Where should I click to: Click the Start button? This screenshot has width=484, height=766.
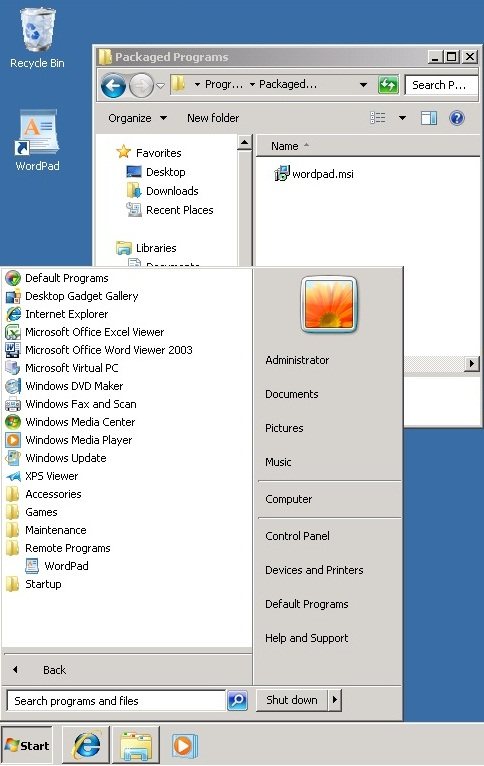click(27, 745)
